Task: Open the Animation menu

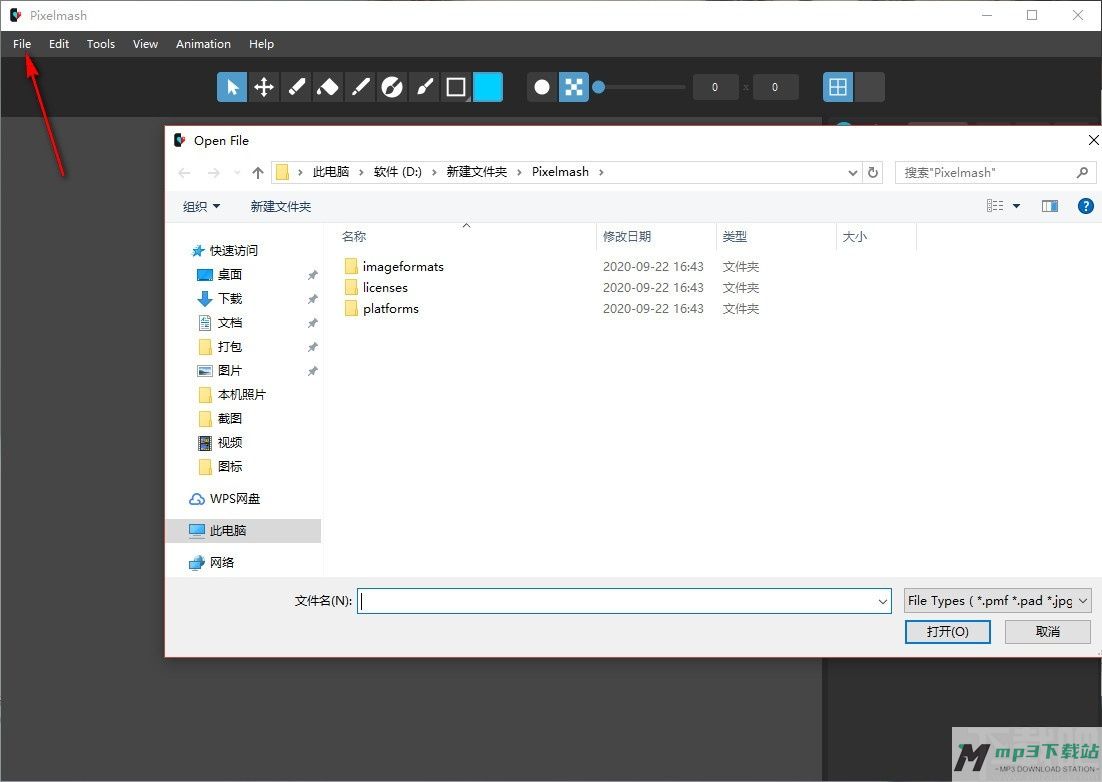Action: point(203,44)
